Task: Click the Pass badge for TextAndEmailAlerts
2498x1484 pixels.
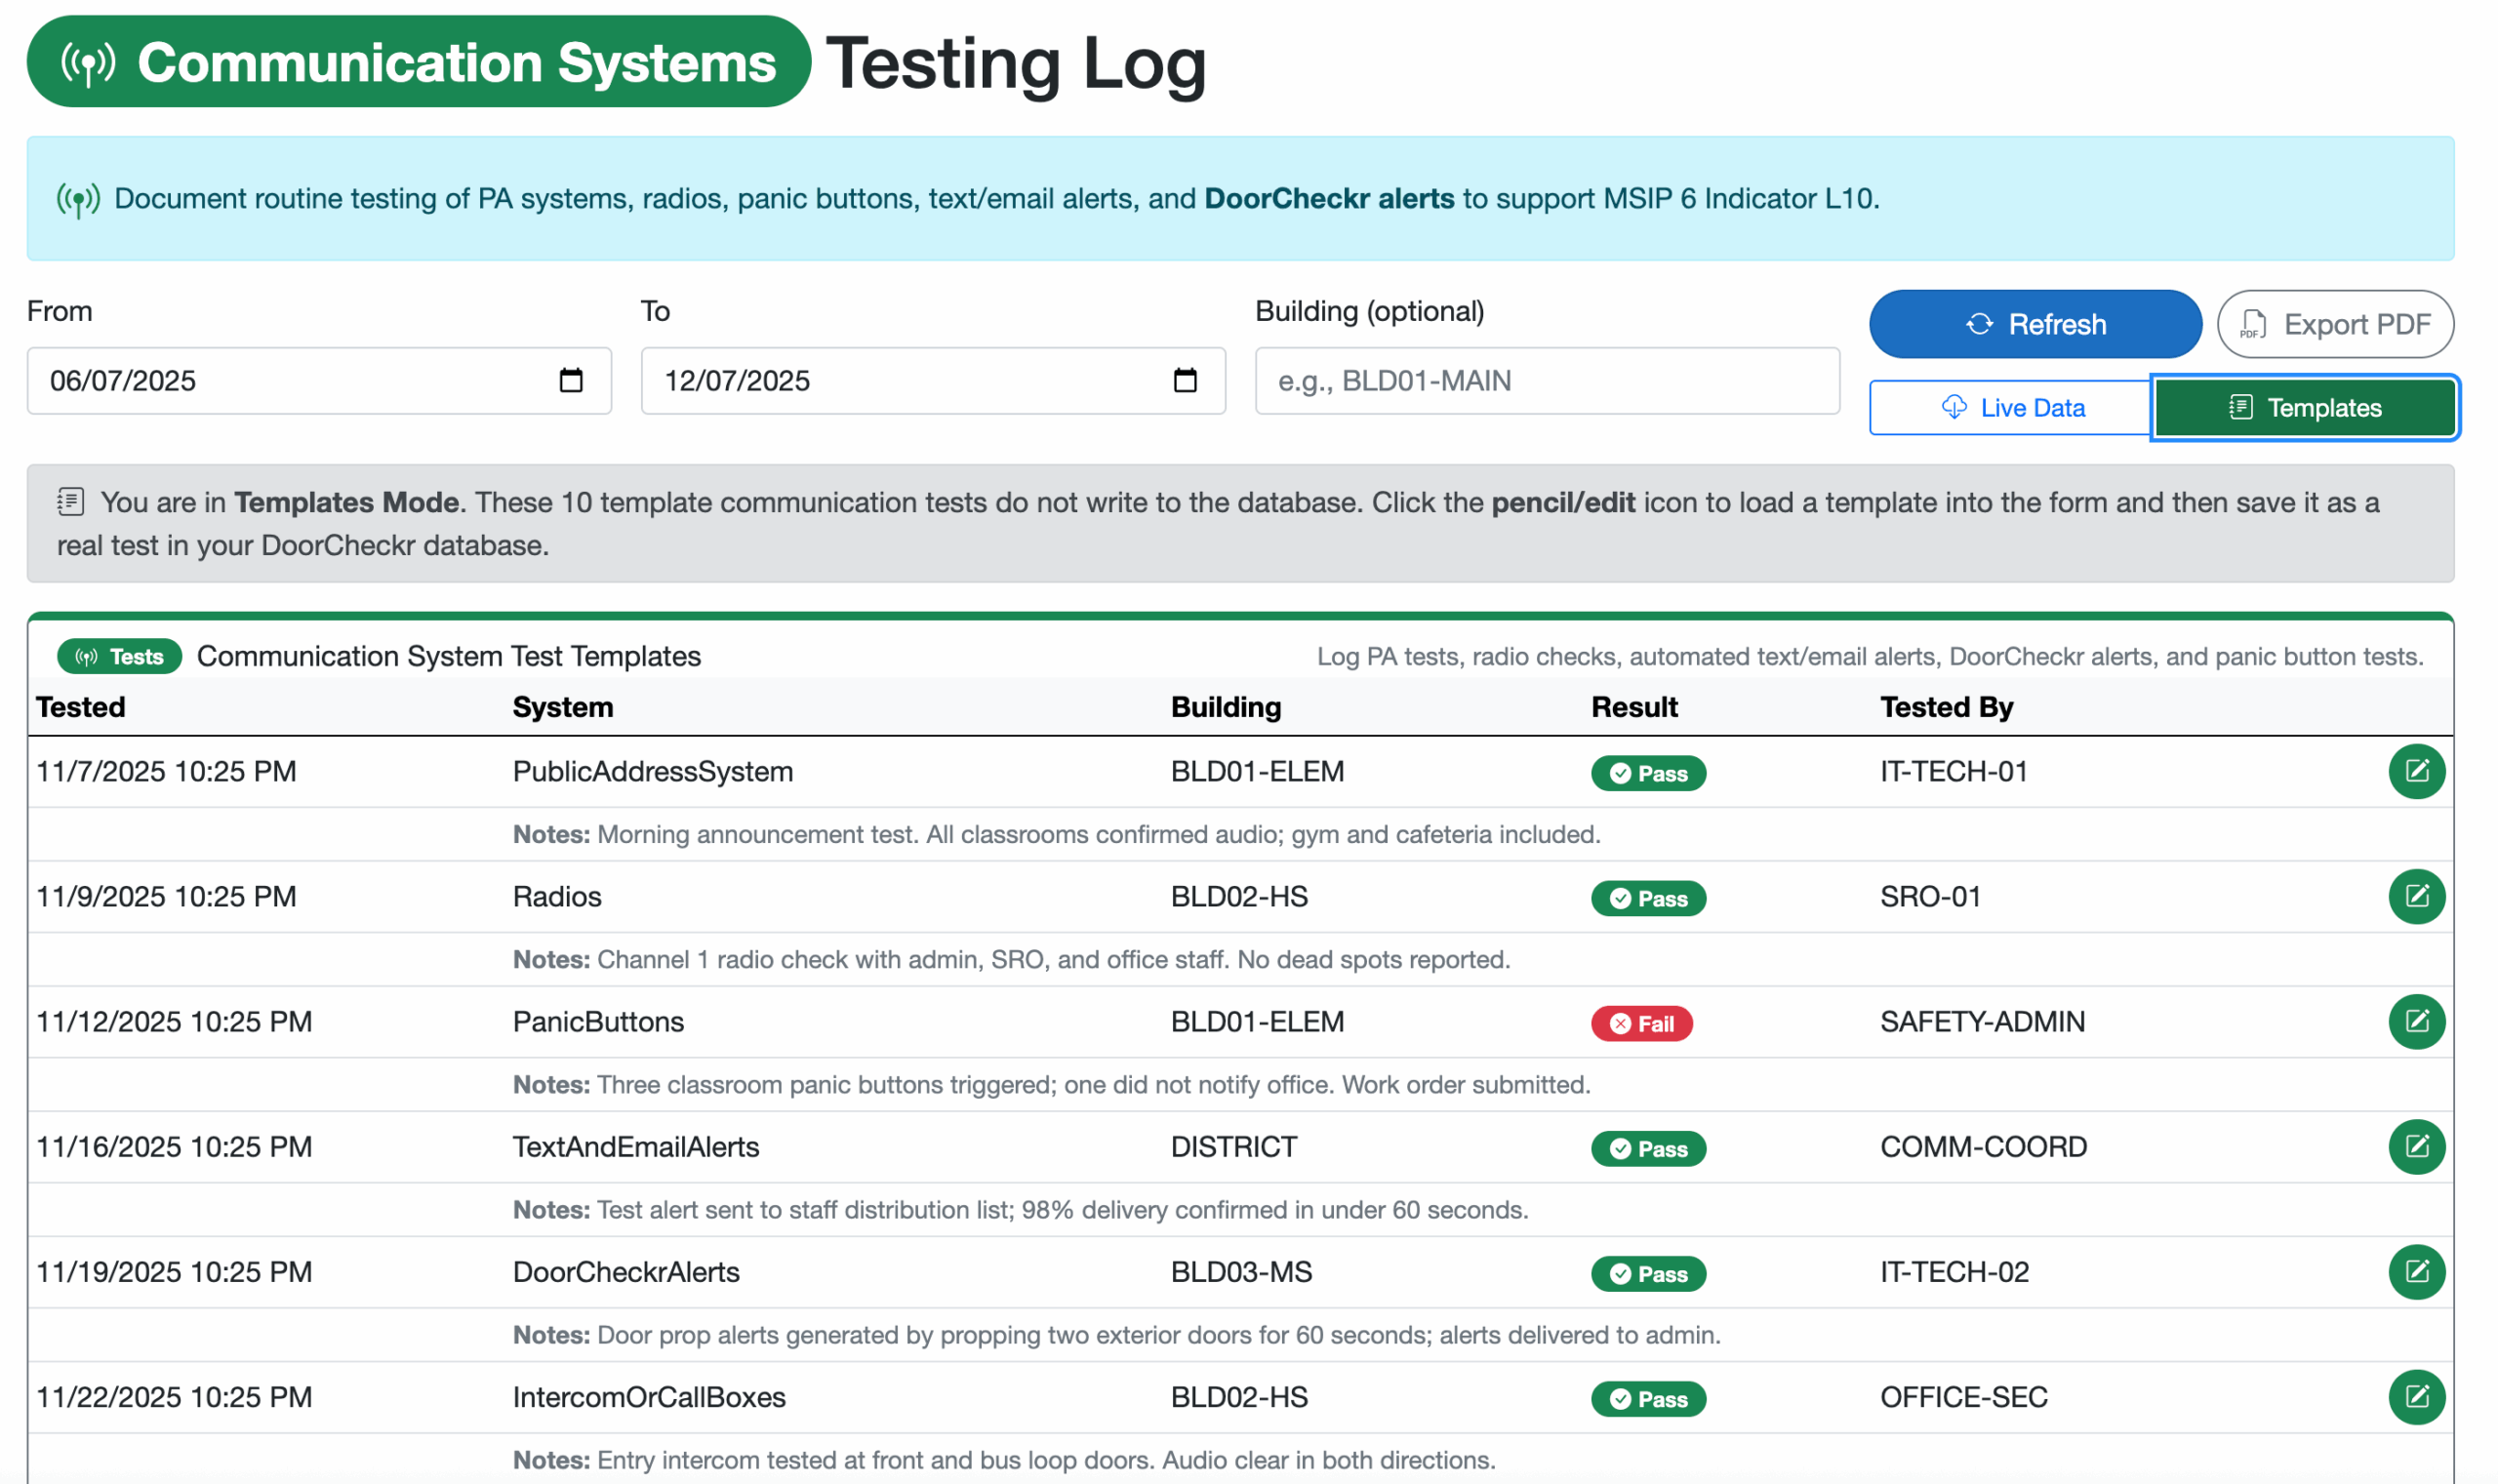Action: pos(1648,1148)
